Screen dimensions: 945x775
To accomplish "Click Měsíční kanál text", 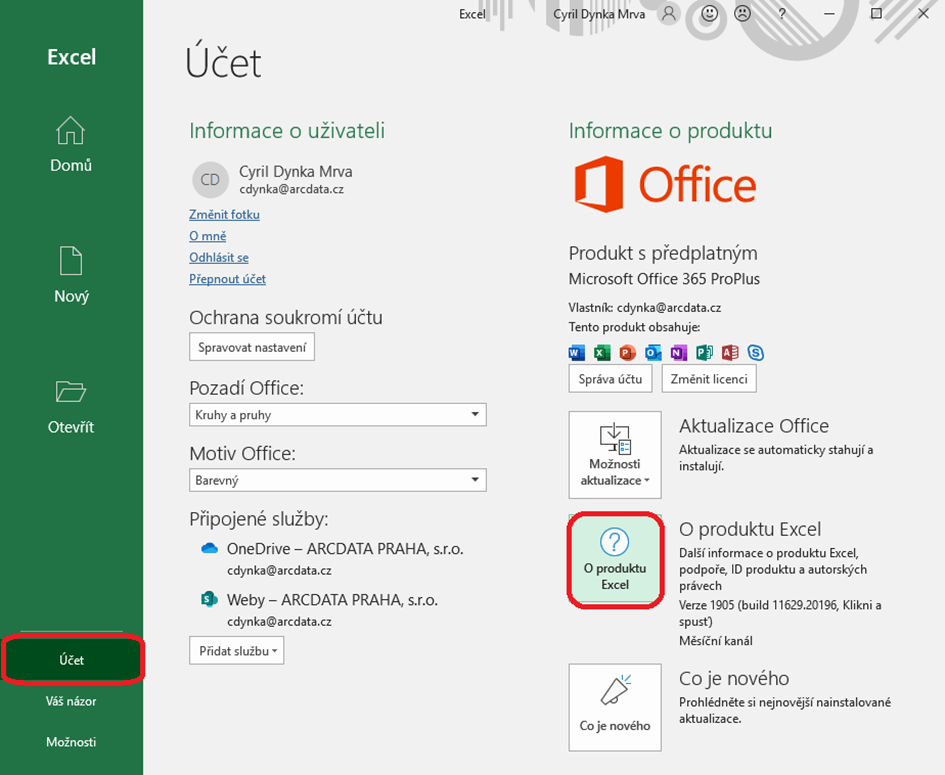I will pos(715,641).
